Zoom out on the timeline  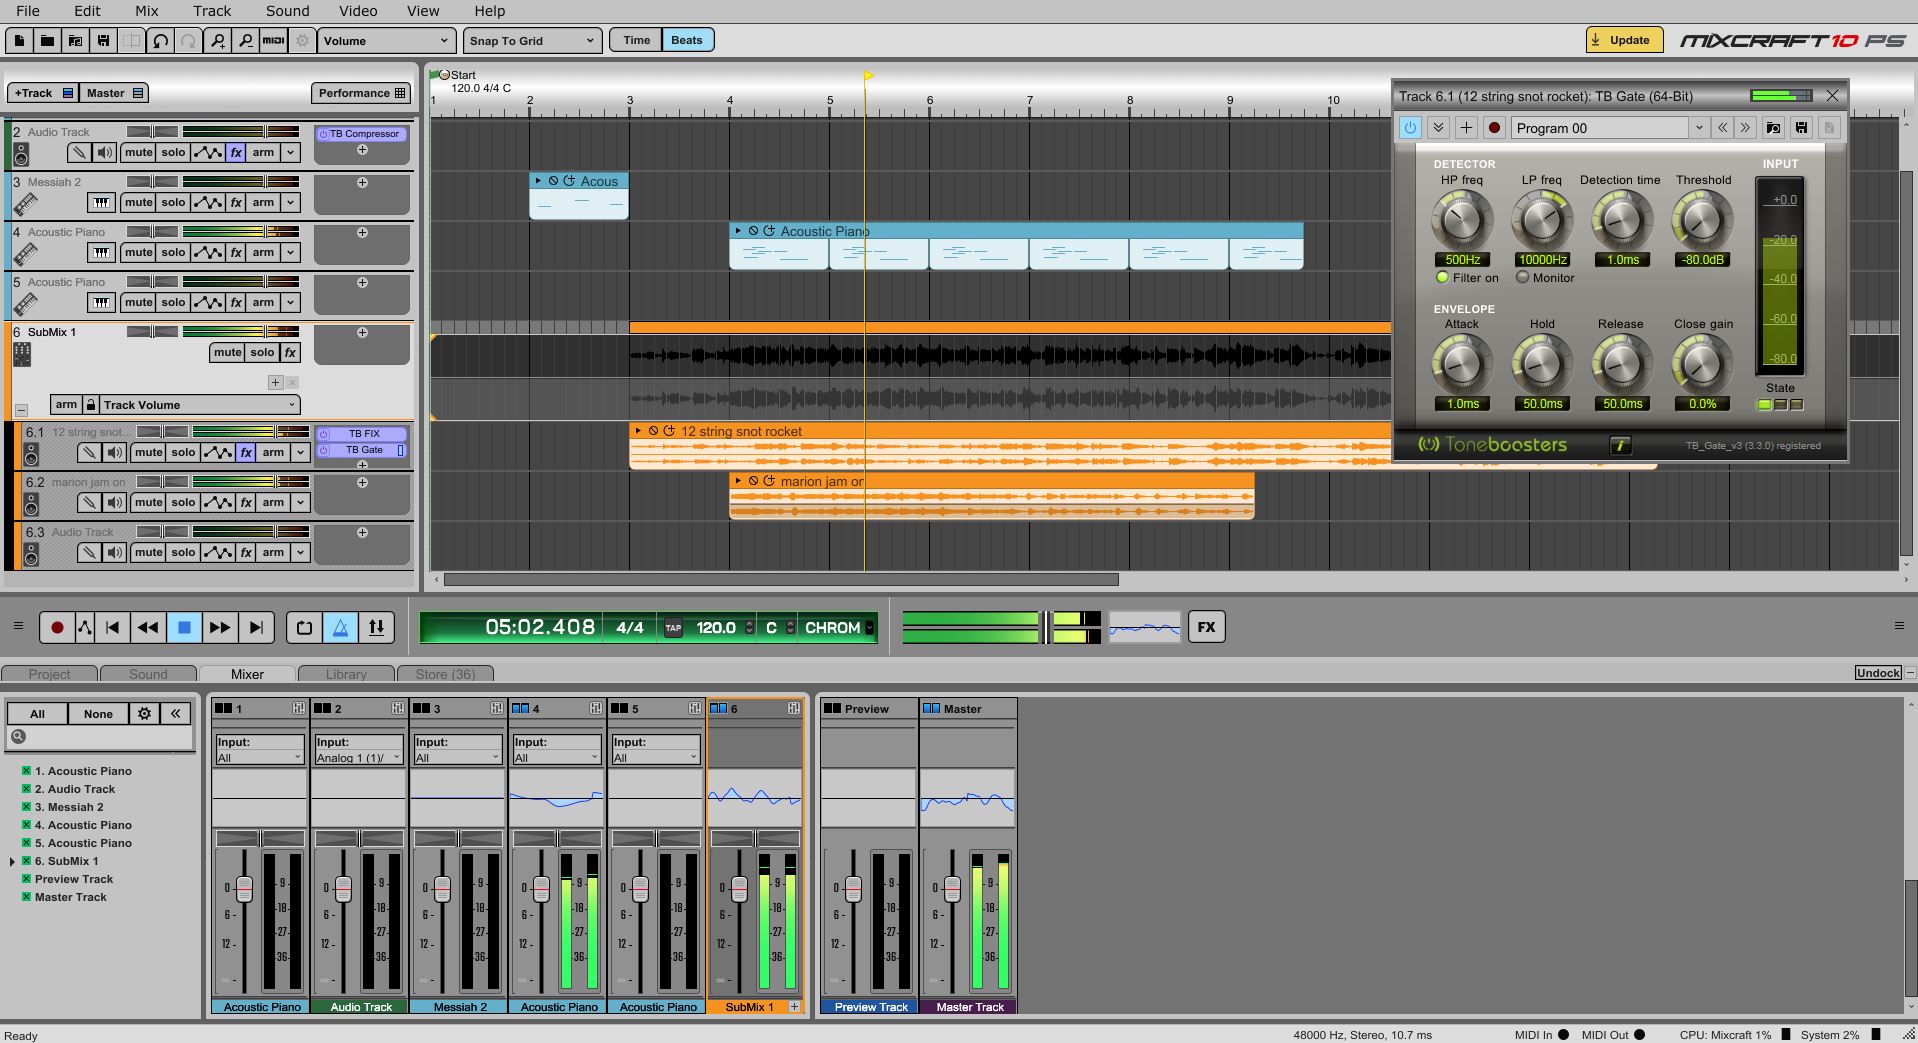coord(245,41)
